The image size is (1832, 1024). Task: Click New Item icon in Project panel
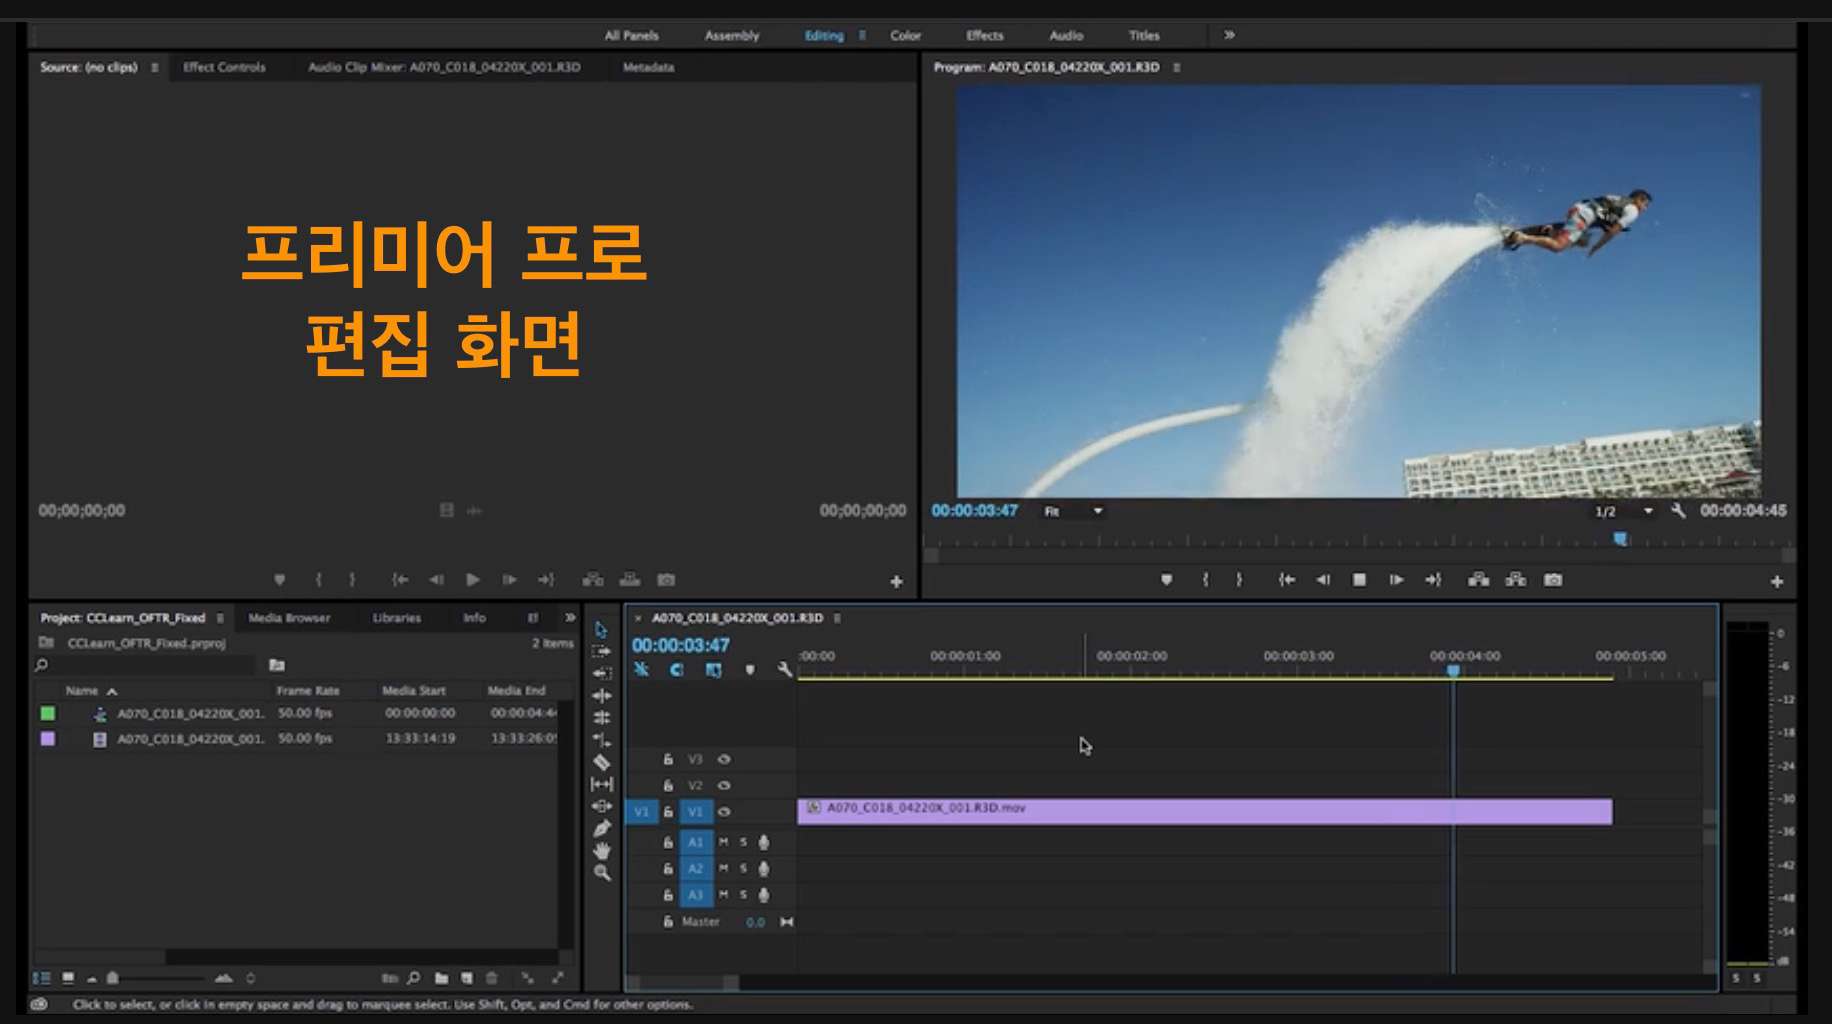(466, 978)
